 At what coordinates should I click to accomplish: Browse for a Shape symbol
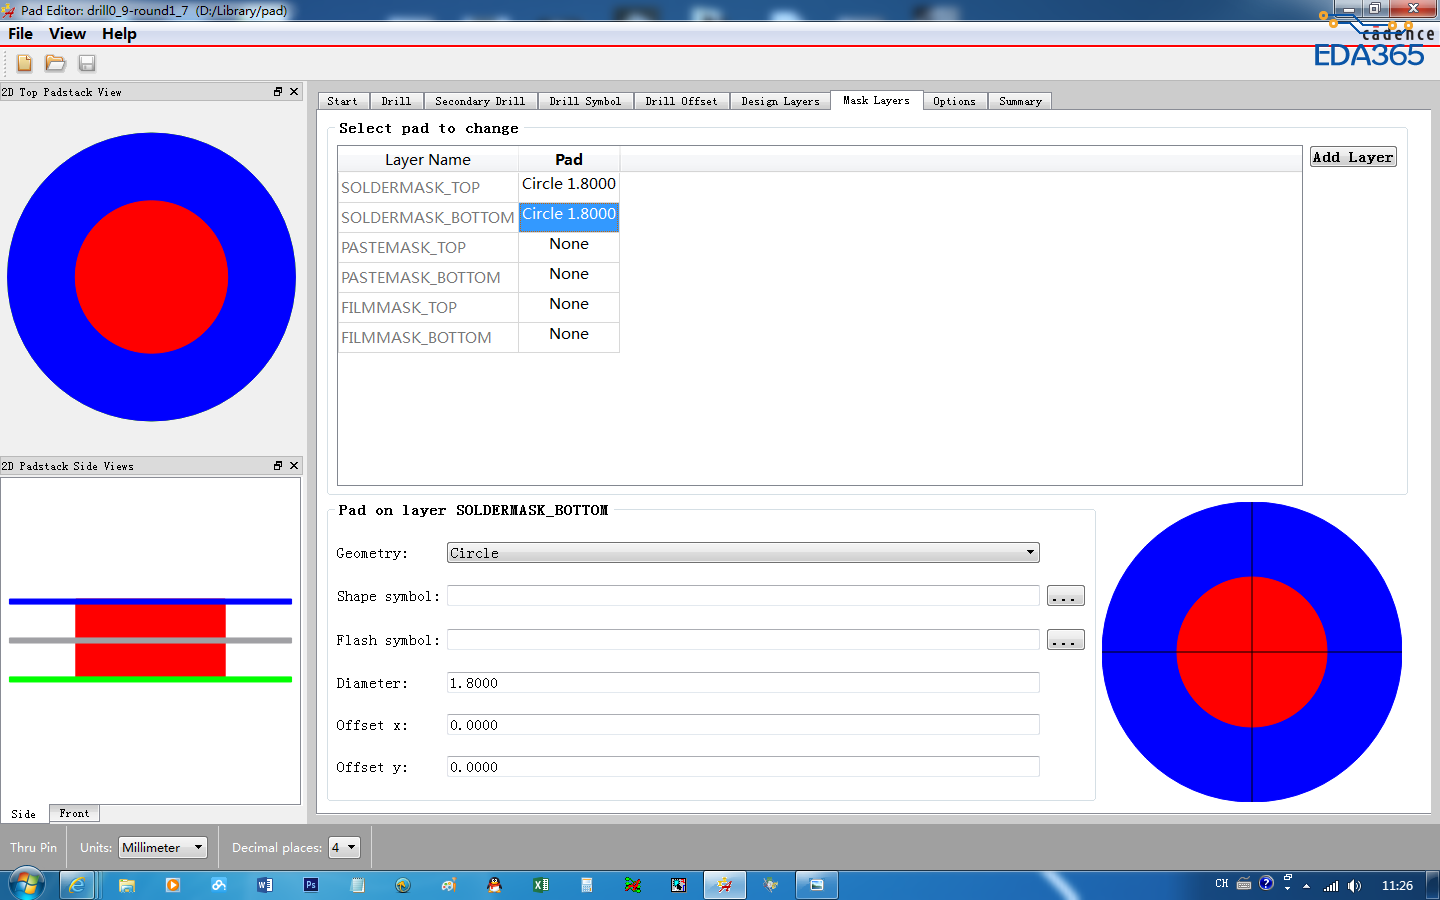pos(1066,596)
